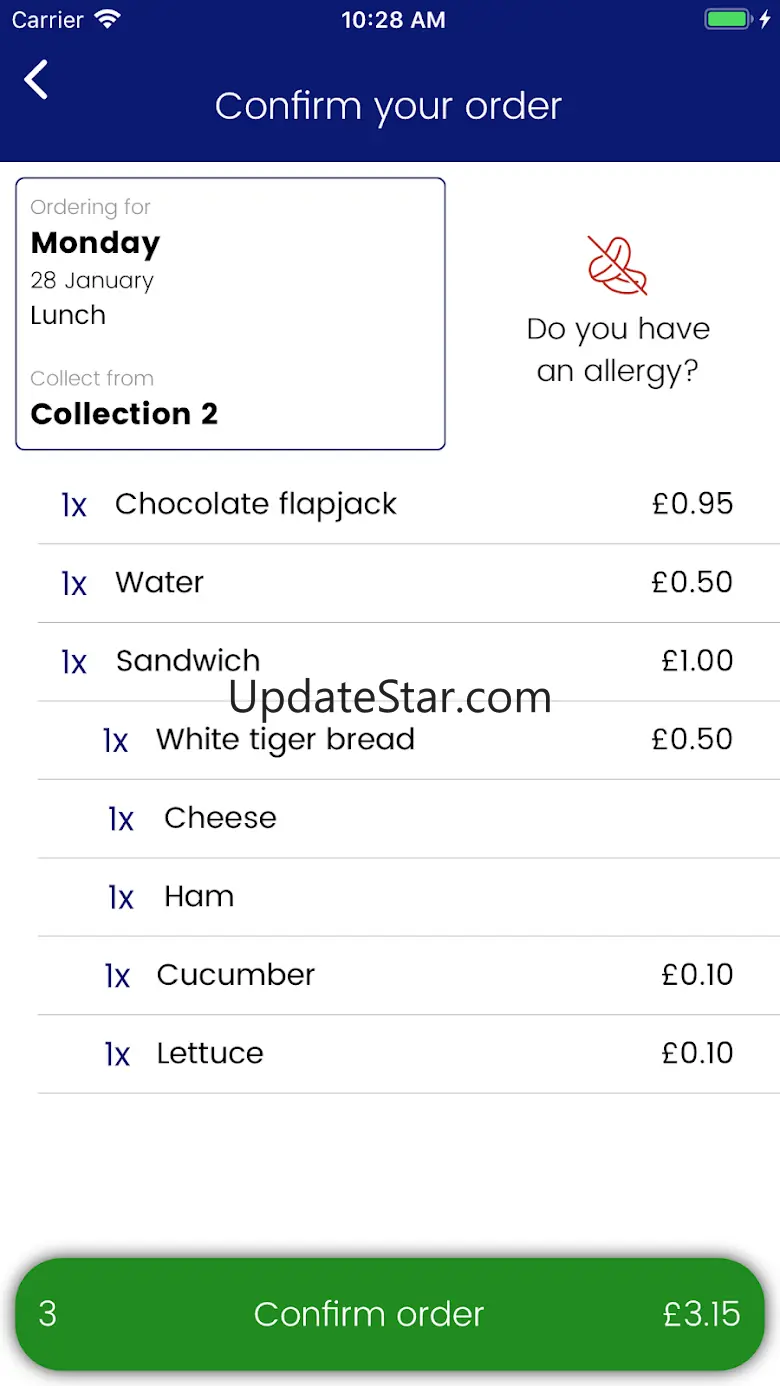Tap the back arrow icon
Image resolution: width=780 pixels, height=1386 pixels.
37,80
